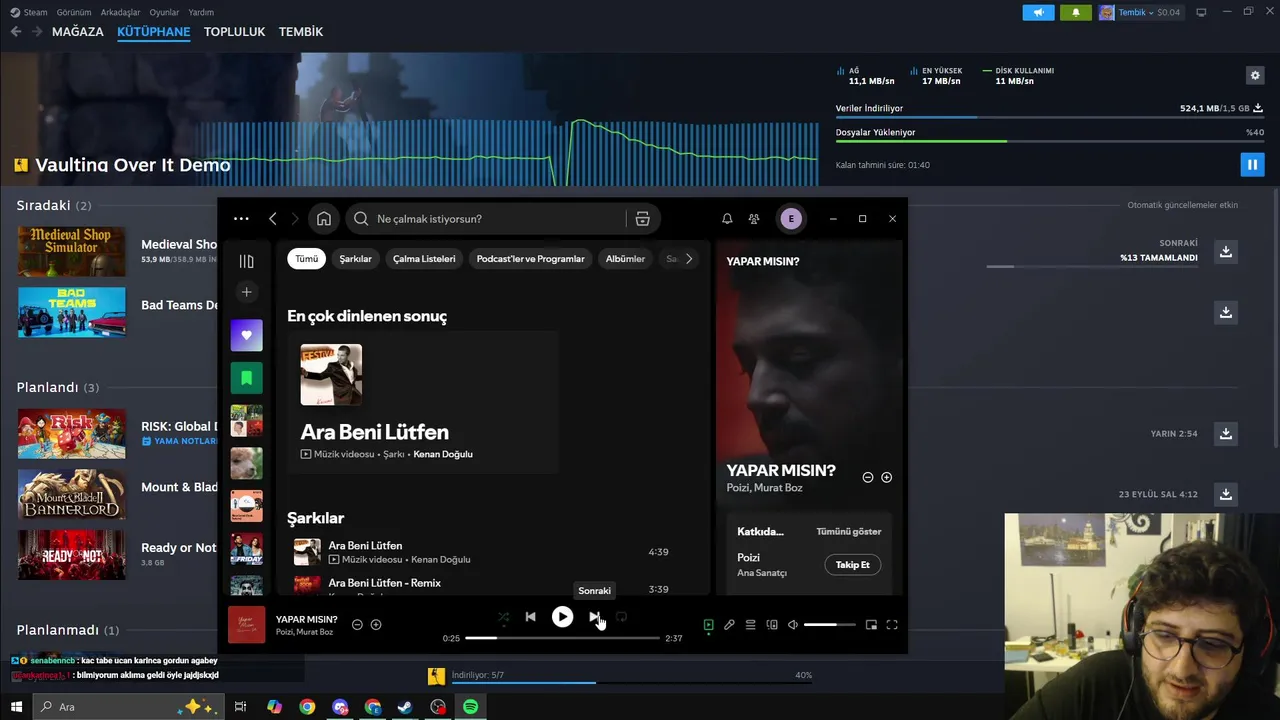Open YAPAR MISIN? album art in player bar
1280x720 pixels.
[247, 625]
